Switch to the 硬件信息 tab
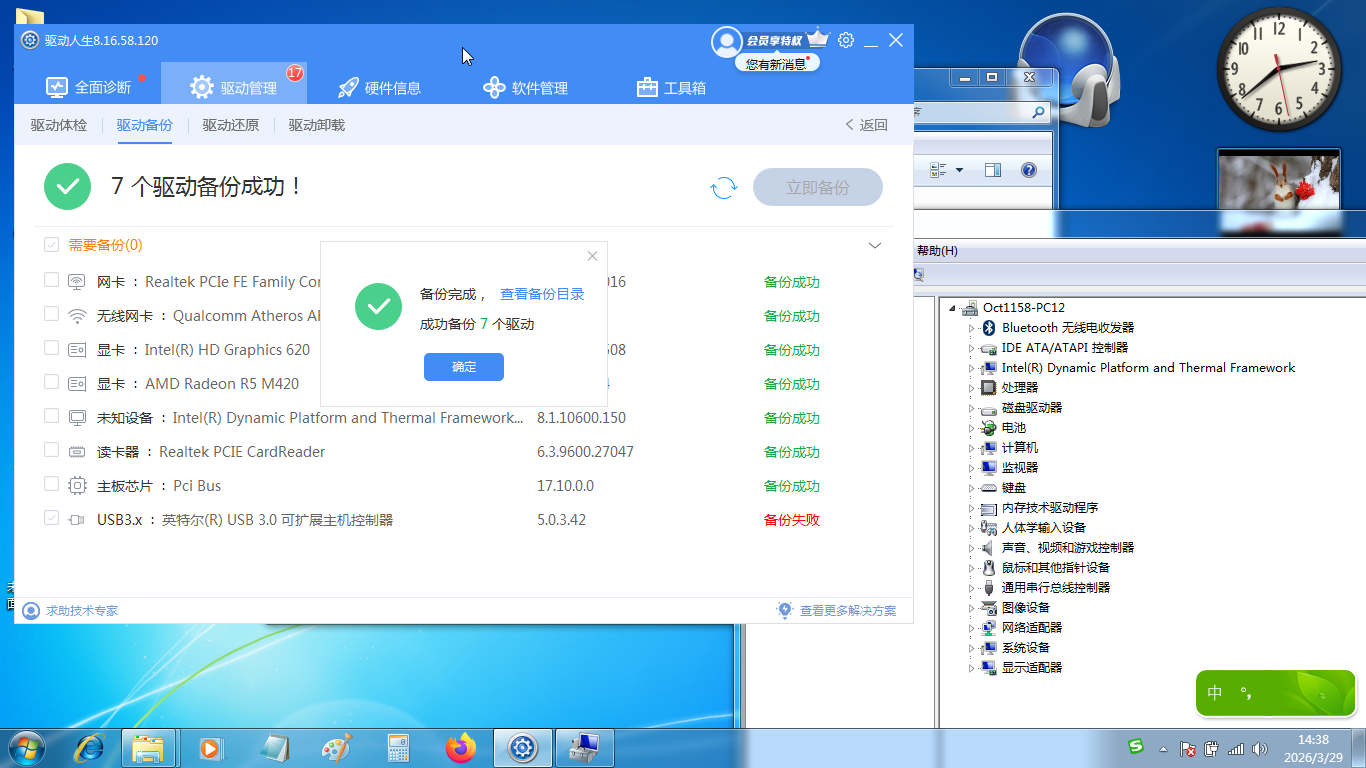This screenshot has width=1366, height=768. pyautogui.click(x=379, y=88)
